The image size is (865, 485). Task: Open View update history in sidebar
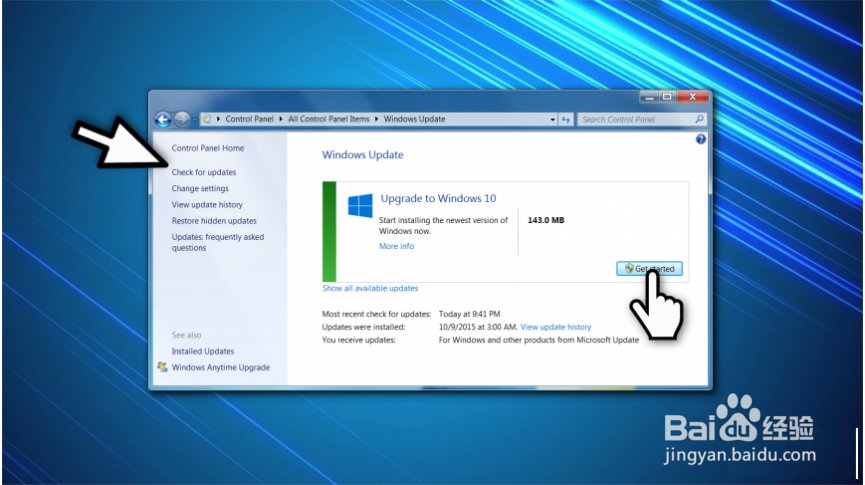point(207,204)
